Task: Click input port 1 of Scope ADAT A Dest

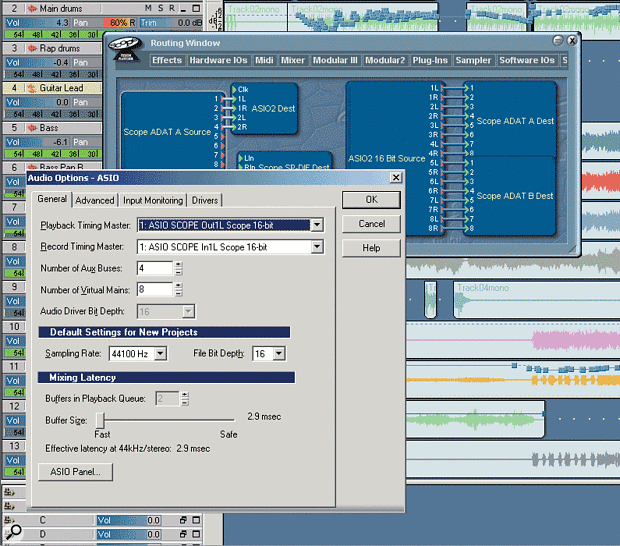Action: pyautogui.click(x=467, y=88)
